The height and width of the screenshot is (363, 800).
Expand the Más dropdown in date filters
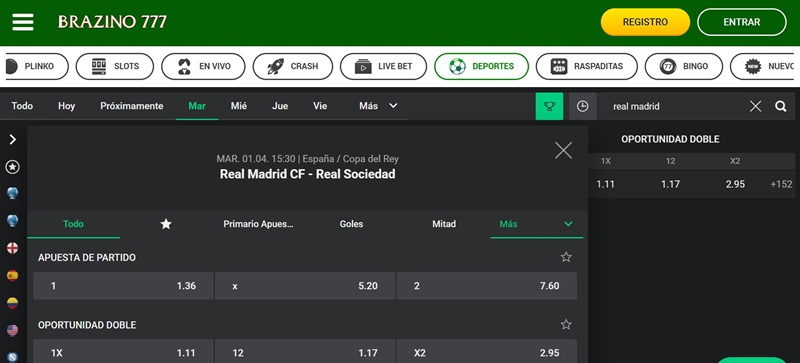[379, 106]
